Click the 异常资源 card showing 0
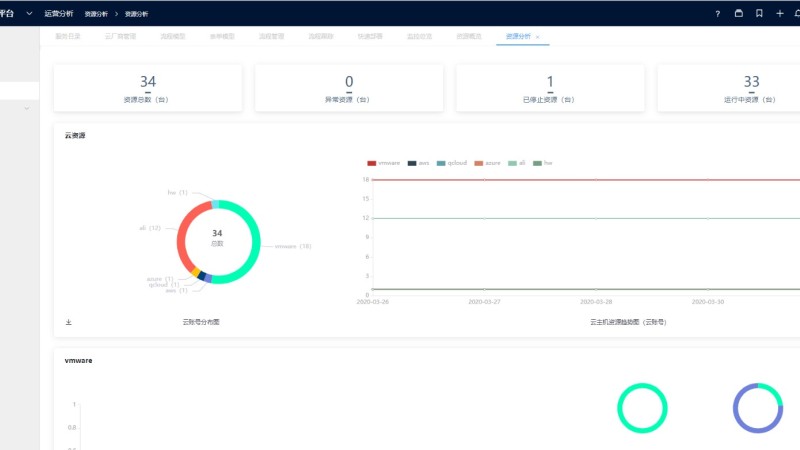The height and width of the screenshot is (450, 800). pyautogui.click(x=349, y=88)
